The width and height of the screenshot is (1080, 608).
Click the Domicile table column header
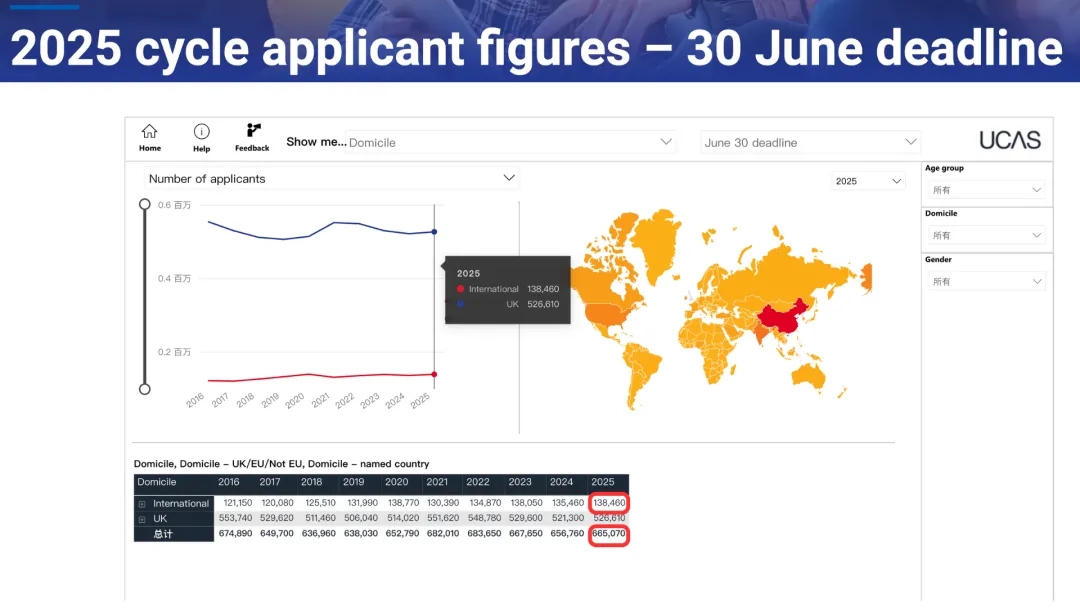click(x=157, y=482)
